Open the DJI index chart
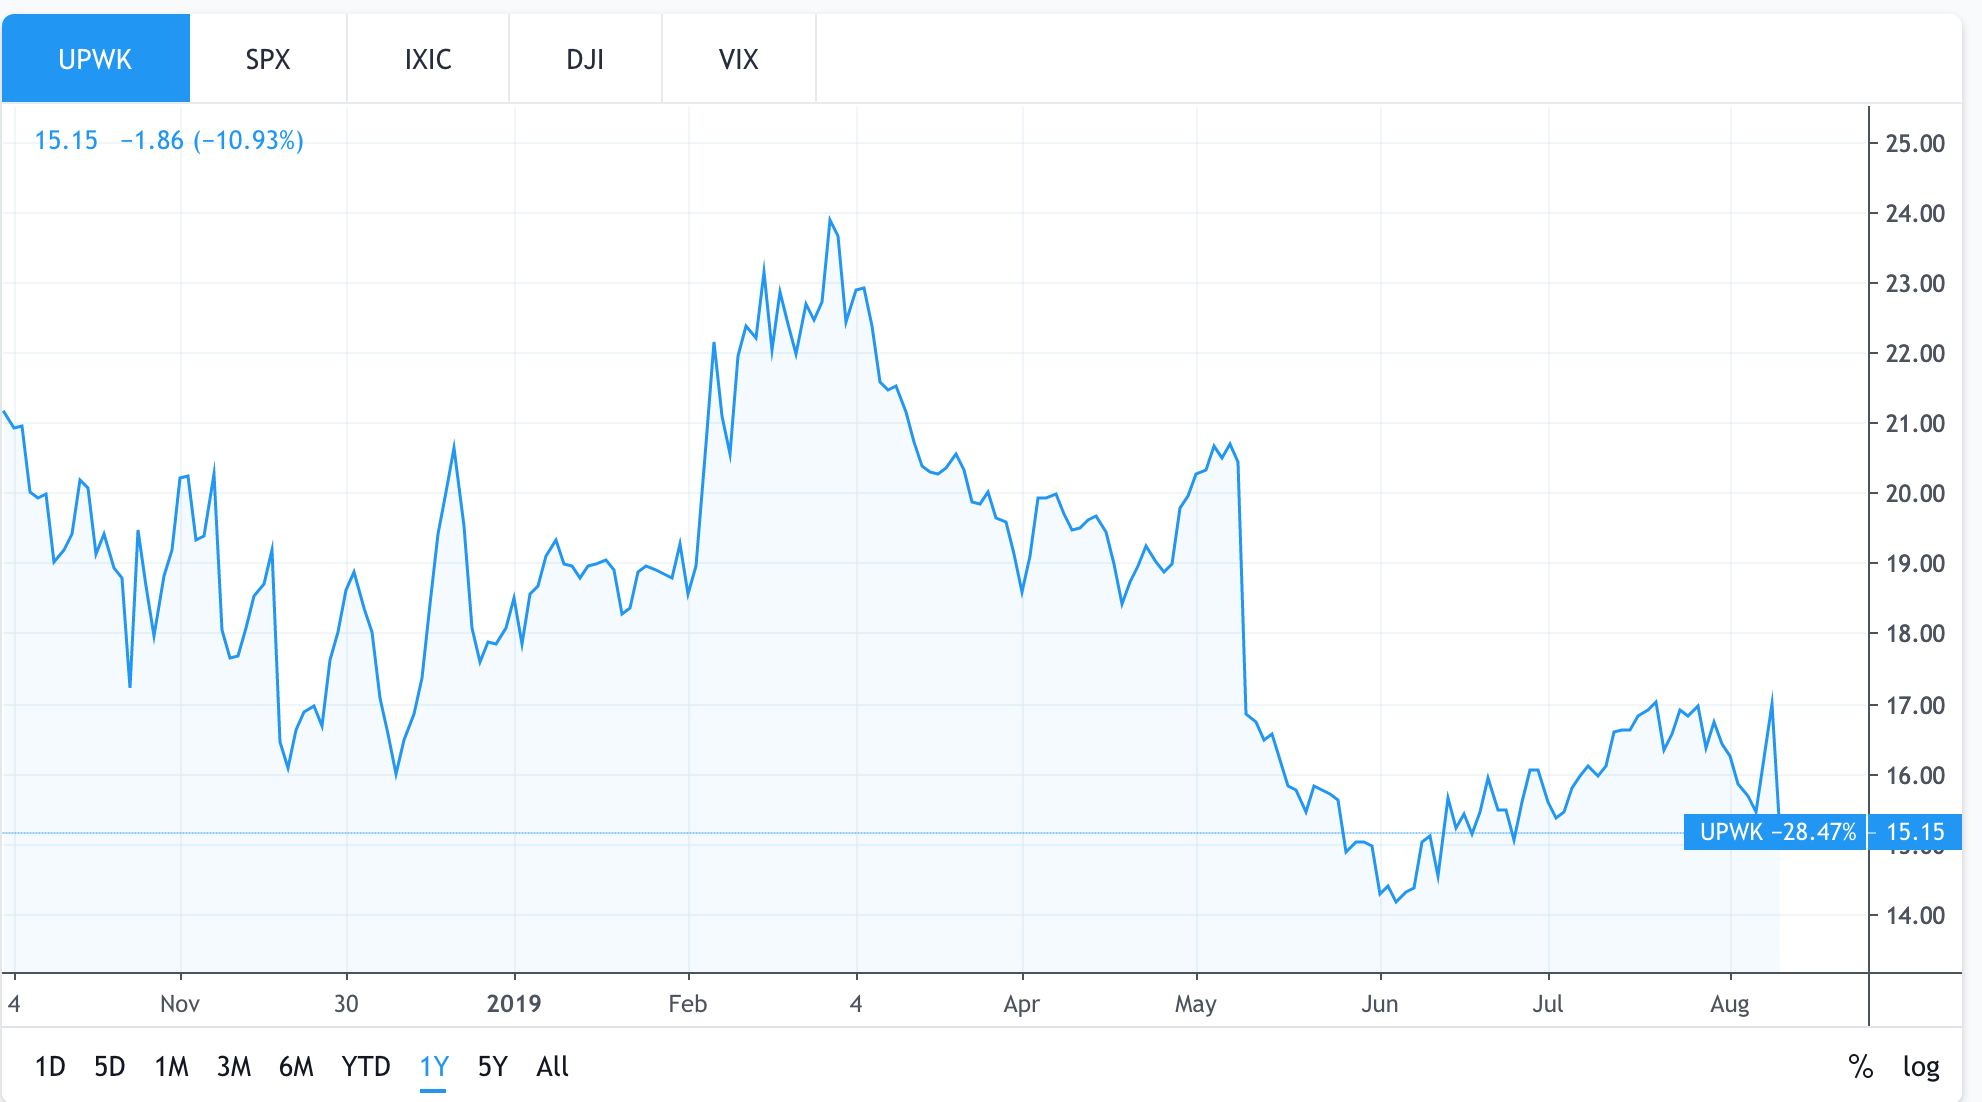Image resolution: width=1982 pixels, height=1102 pixels. click(585, 58)
